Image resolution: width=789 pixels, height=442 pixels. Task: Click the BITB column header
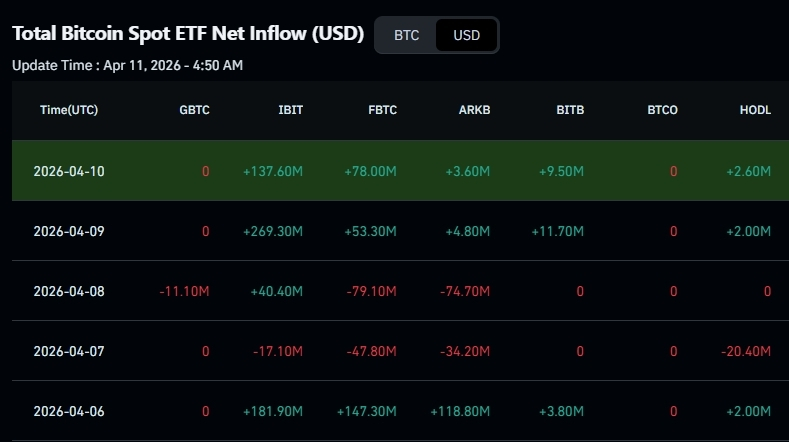coord(570,110)
